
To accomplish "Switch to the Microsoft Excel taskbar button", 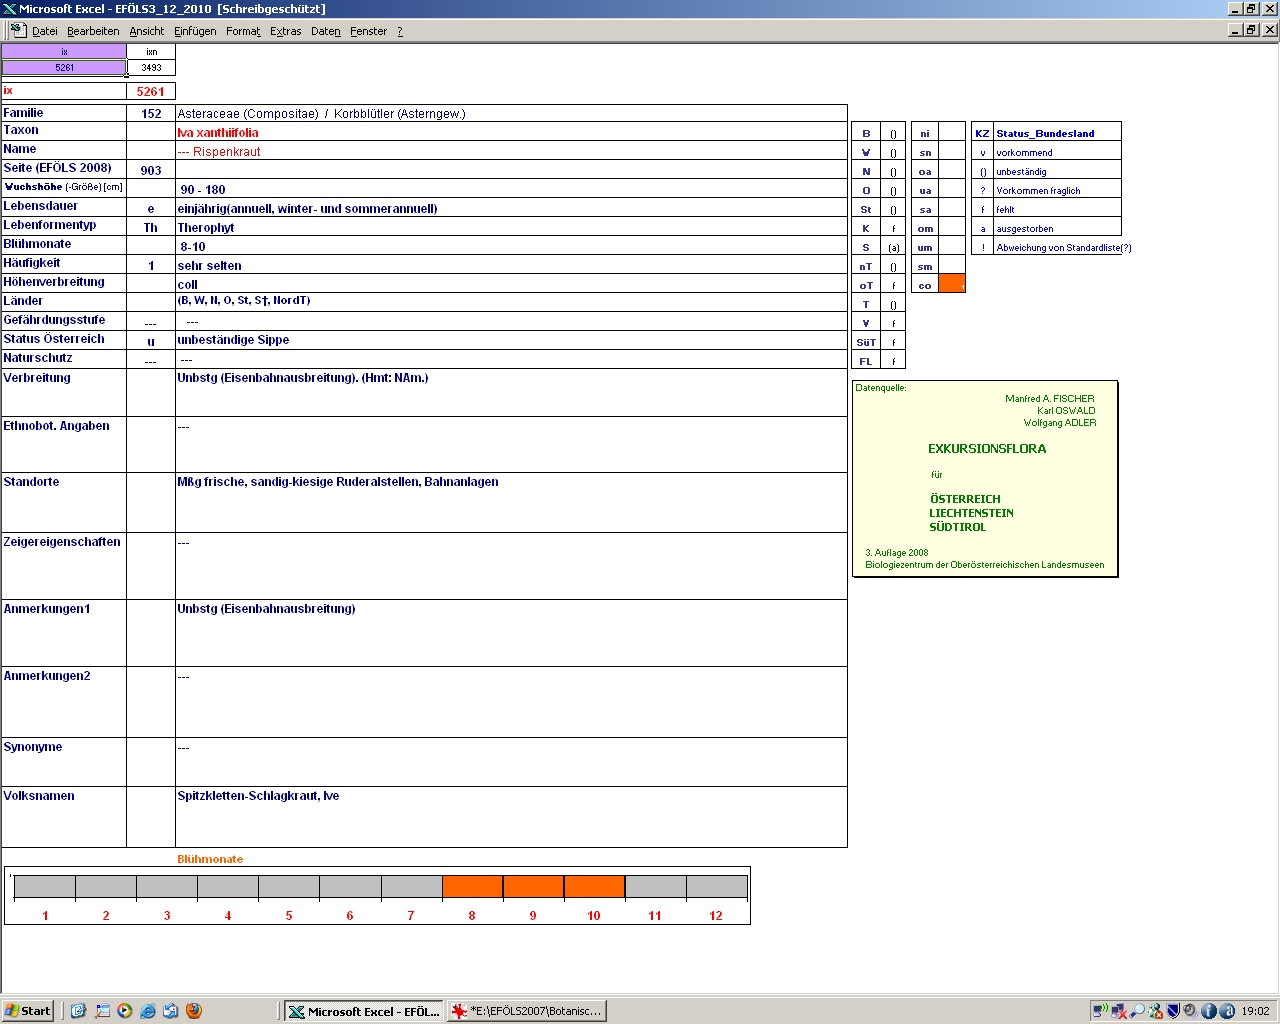I will (364, 1011).
